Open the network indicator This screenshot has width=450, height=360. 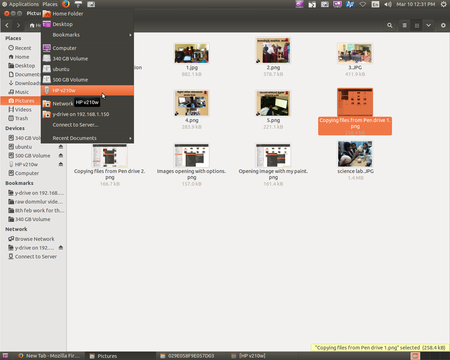[363, 4]
